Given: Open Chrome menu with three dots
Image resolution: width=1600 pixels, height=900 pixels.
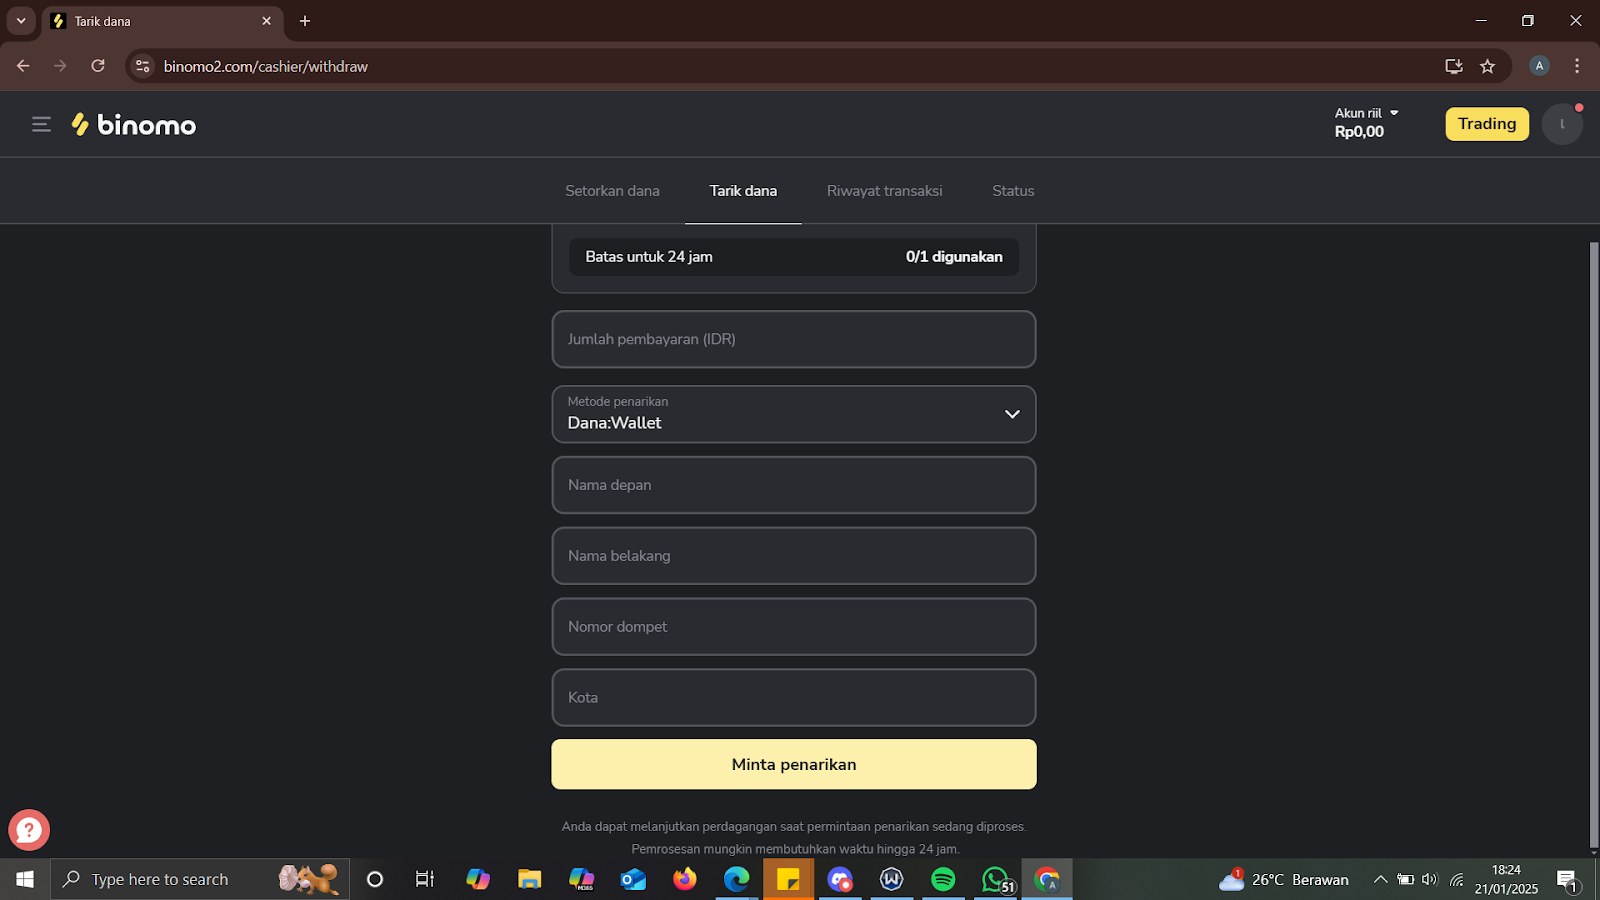Looking at the screenshot, I should pos(1577,66).
